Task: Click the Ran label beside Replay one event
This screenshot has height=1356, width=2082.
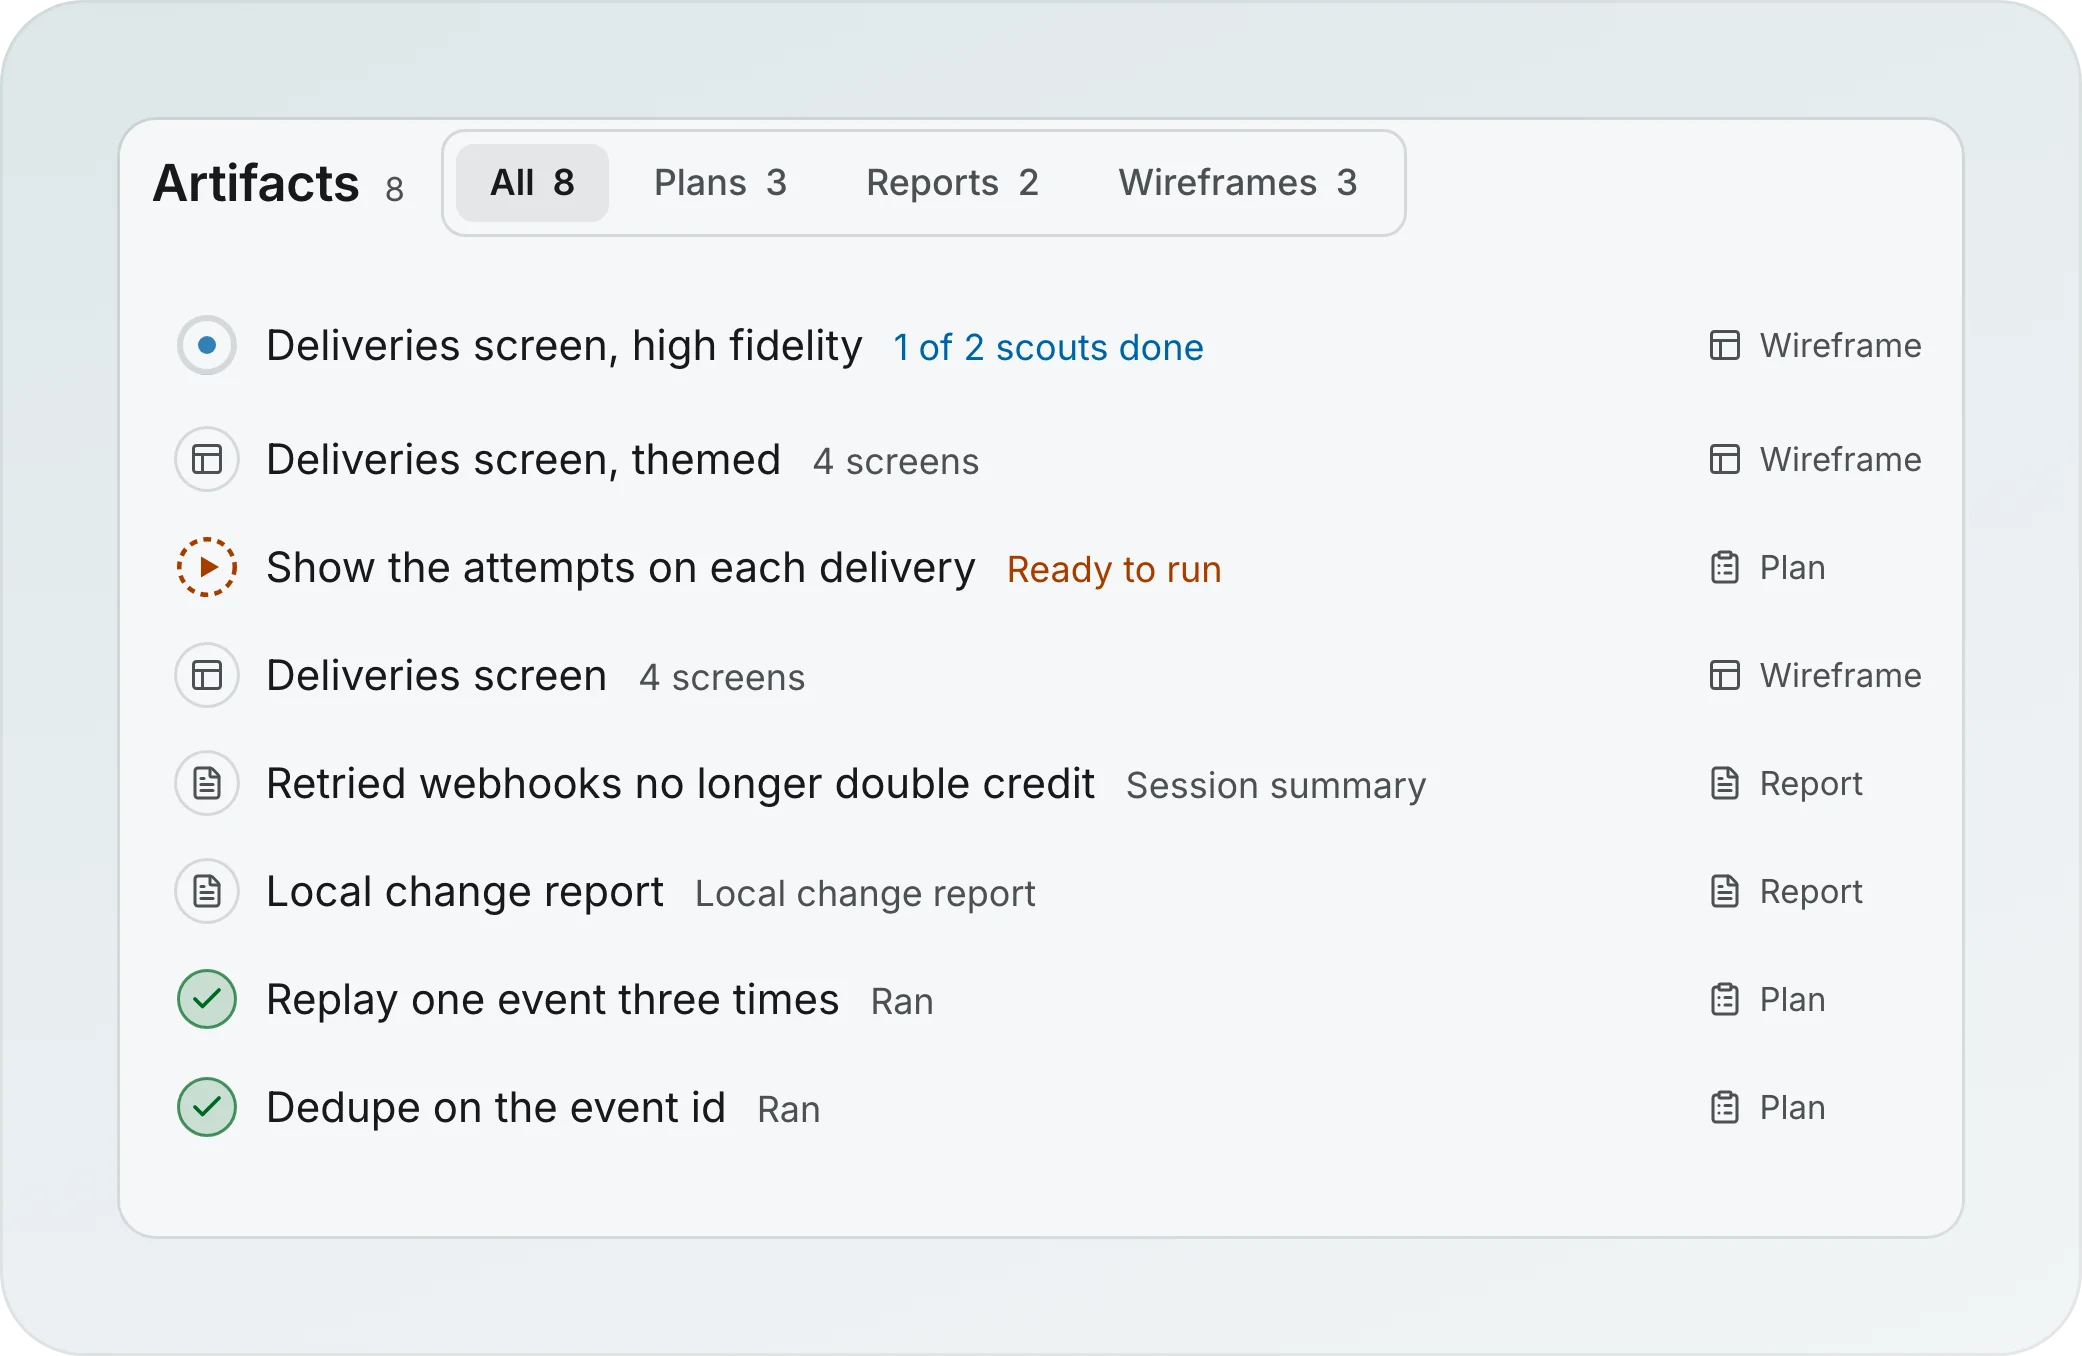Action: pyautogui.click(x=902, y=1001)
